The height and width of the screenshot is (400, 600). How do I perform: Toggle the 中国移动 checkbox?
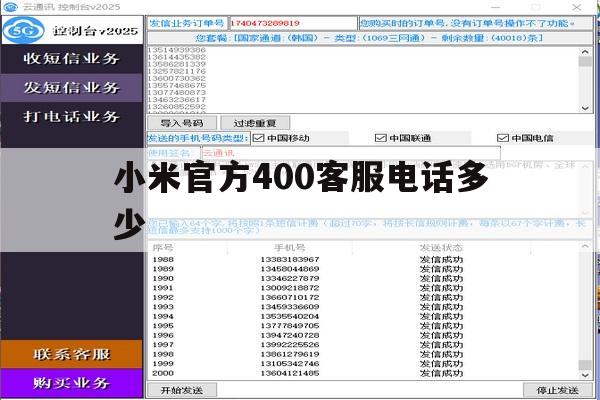coord(259,138)
